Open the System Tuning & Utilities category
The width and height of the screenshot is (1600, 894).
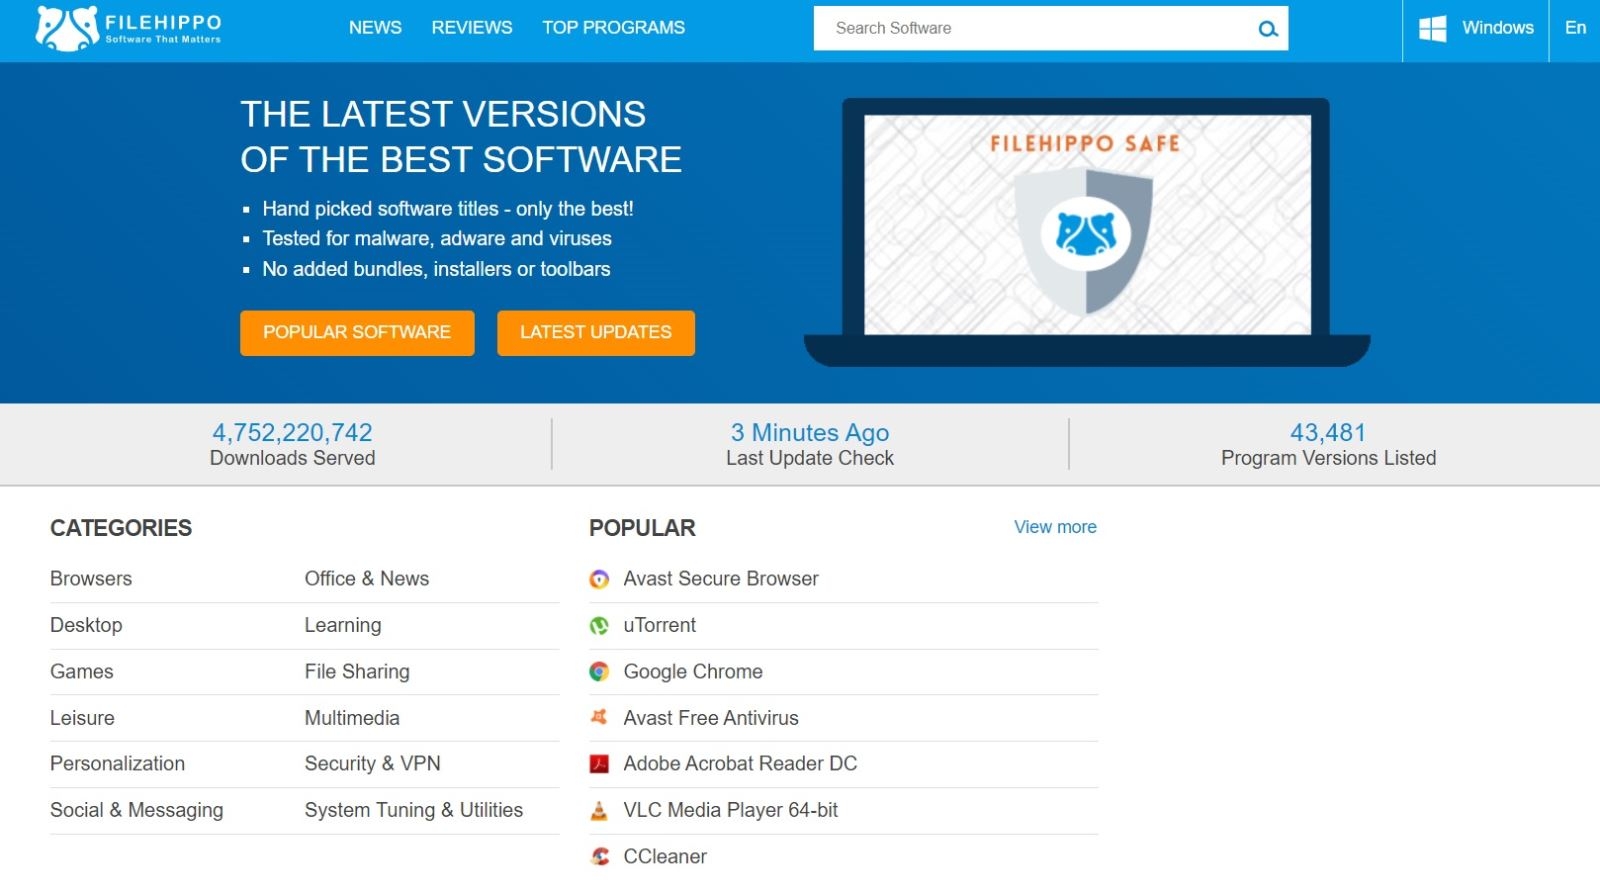click(414, 810)
